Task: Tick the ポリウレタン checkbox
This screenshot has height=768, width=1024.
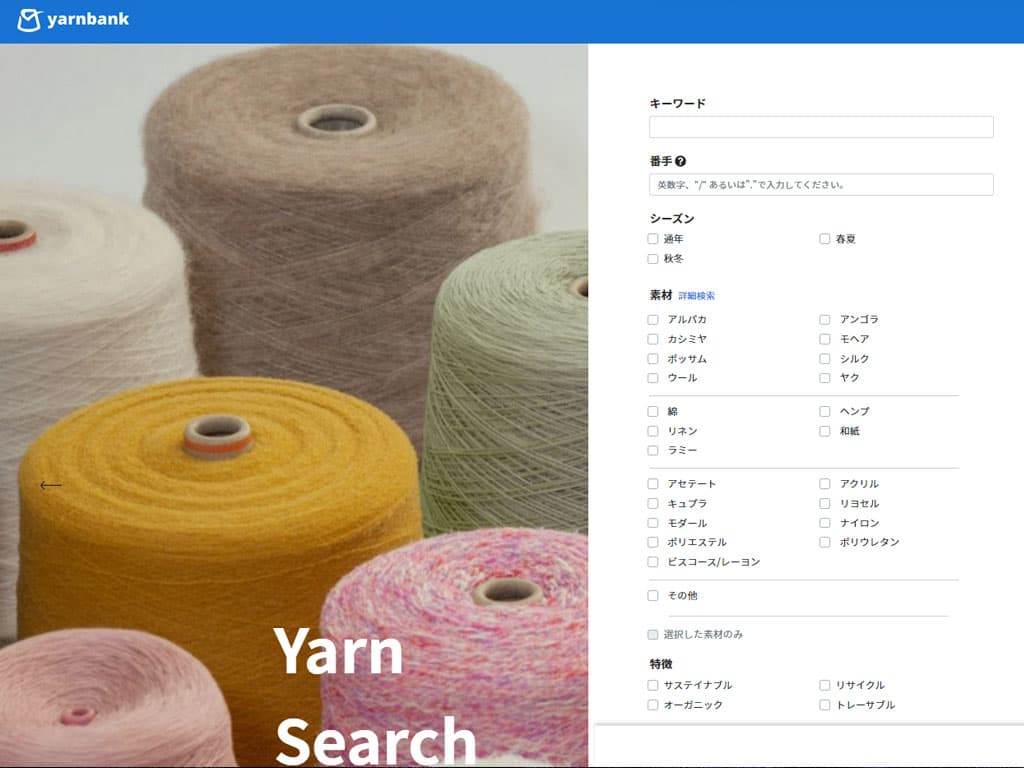Action: click(825, 542)
